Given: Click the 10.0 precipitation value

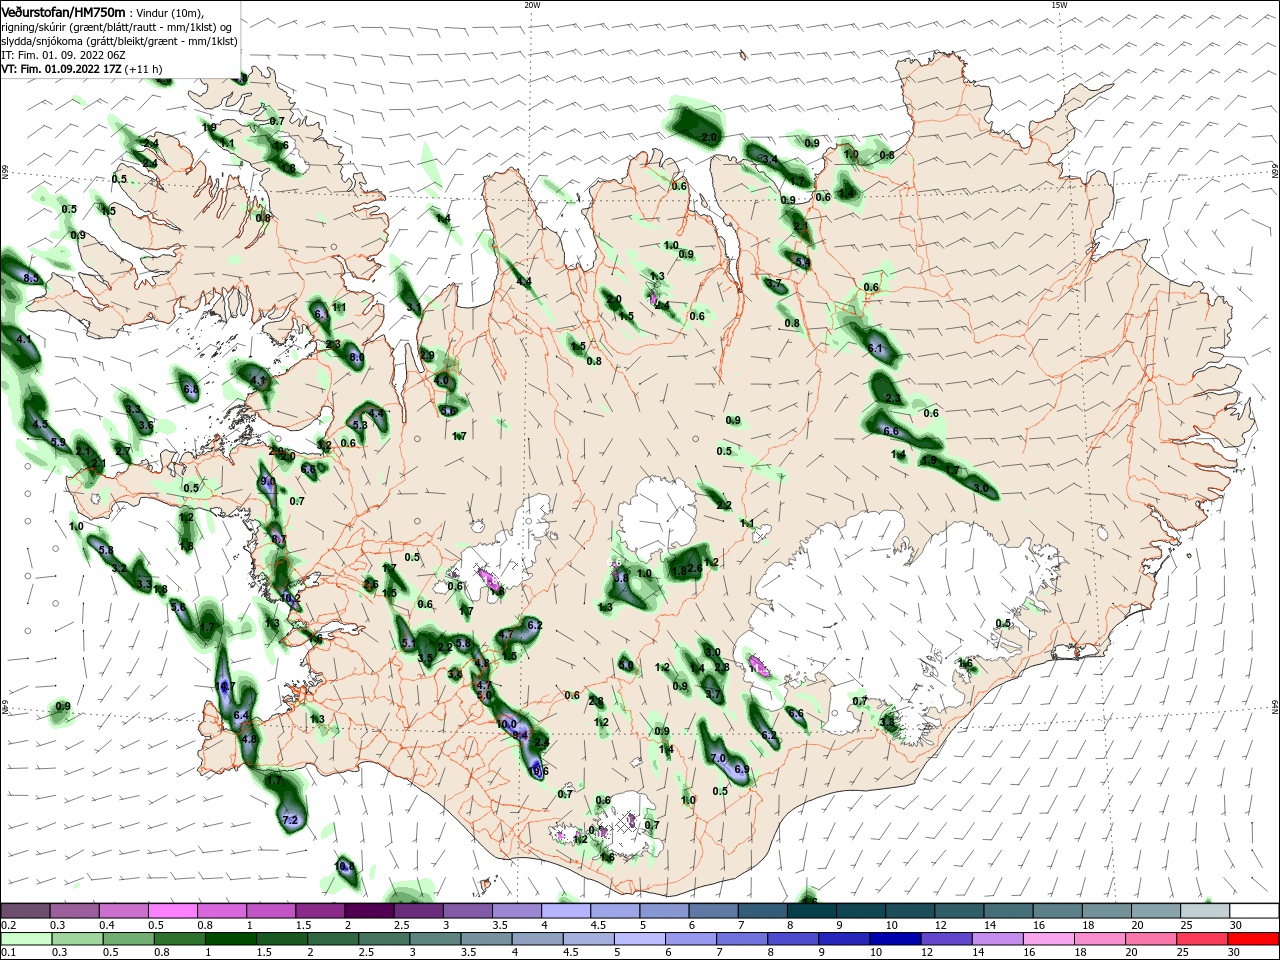Looking at the screenshot, I should click(x=506, y=724).
